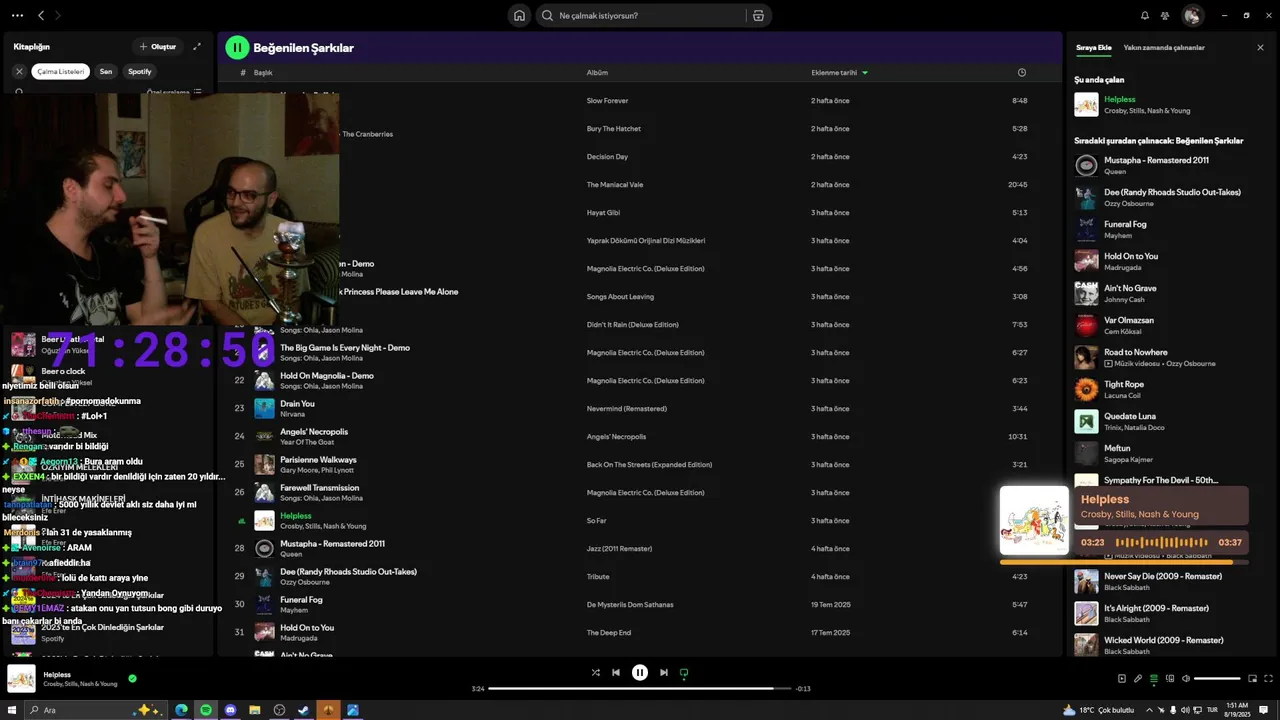Open Steam from the taskbar
The height and width of the screenshot is (720, 1280).
[x=304, y=710]
